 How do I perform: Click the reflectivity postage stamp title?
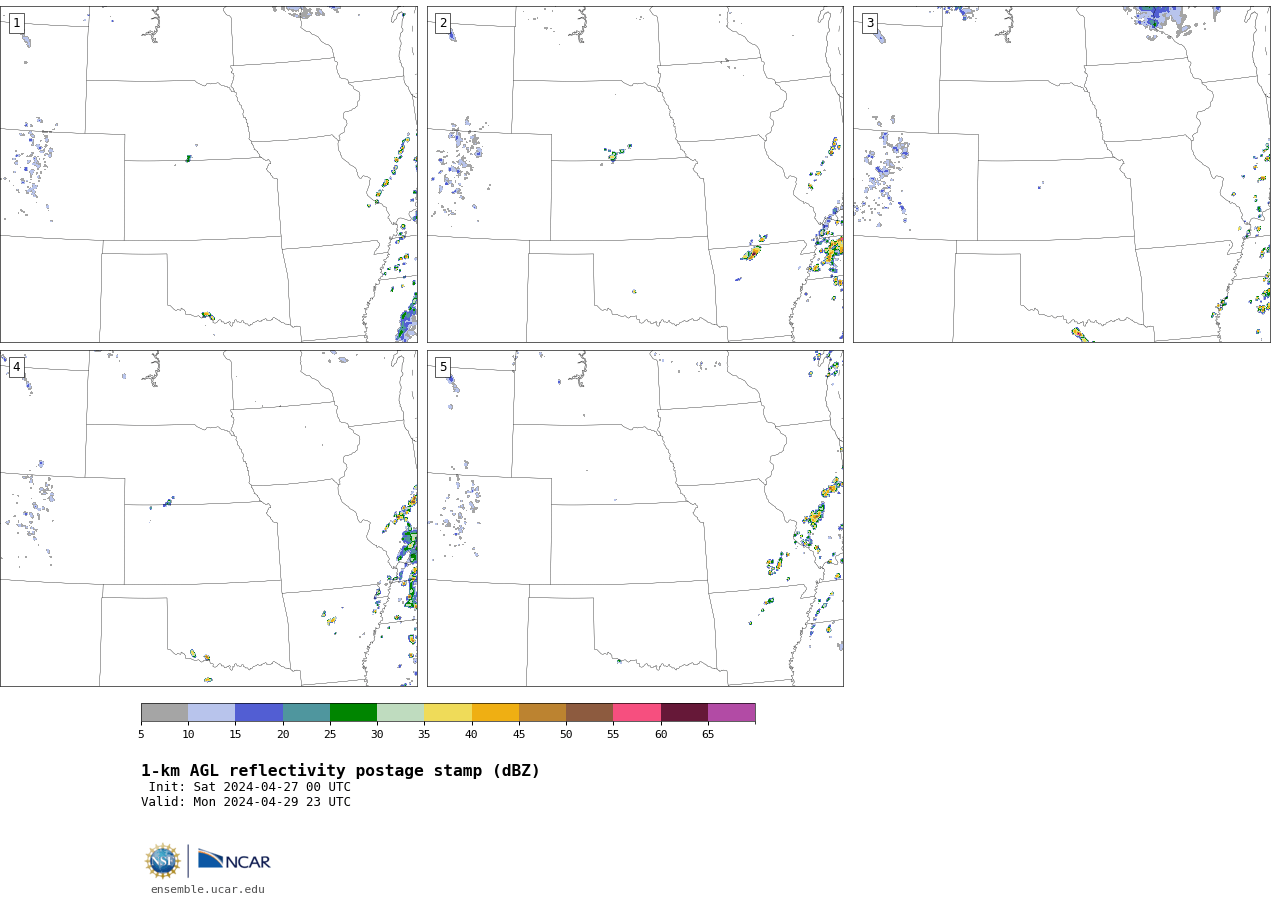coord(340,771)
